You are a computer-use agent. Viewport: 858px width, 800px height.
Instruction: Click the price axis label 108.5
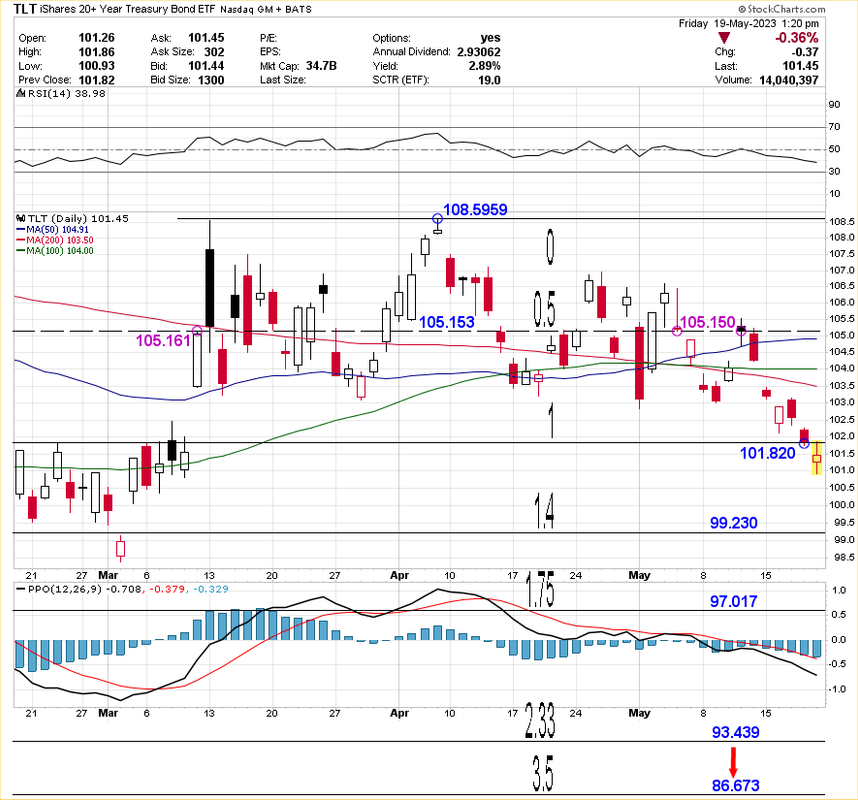click(841, 222)
